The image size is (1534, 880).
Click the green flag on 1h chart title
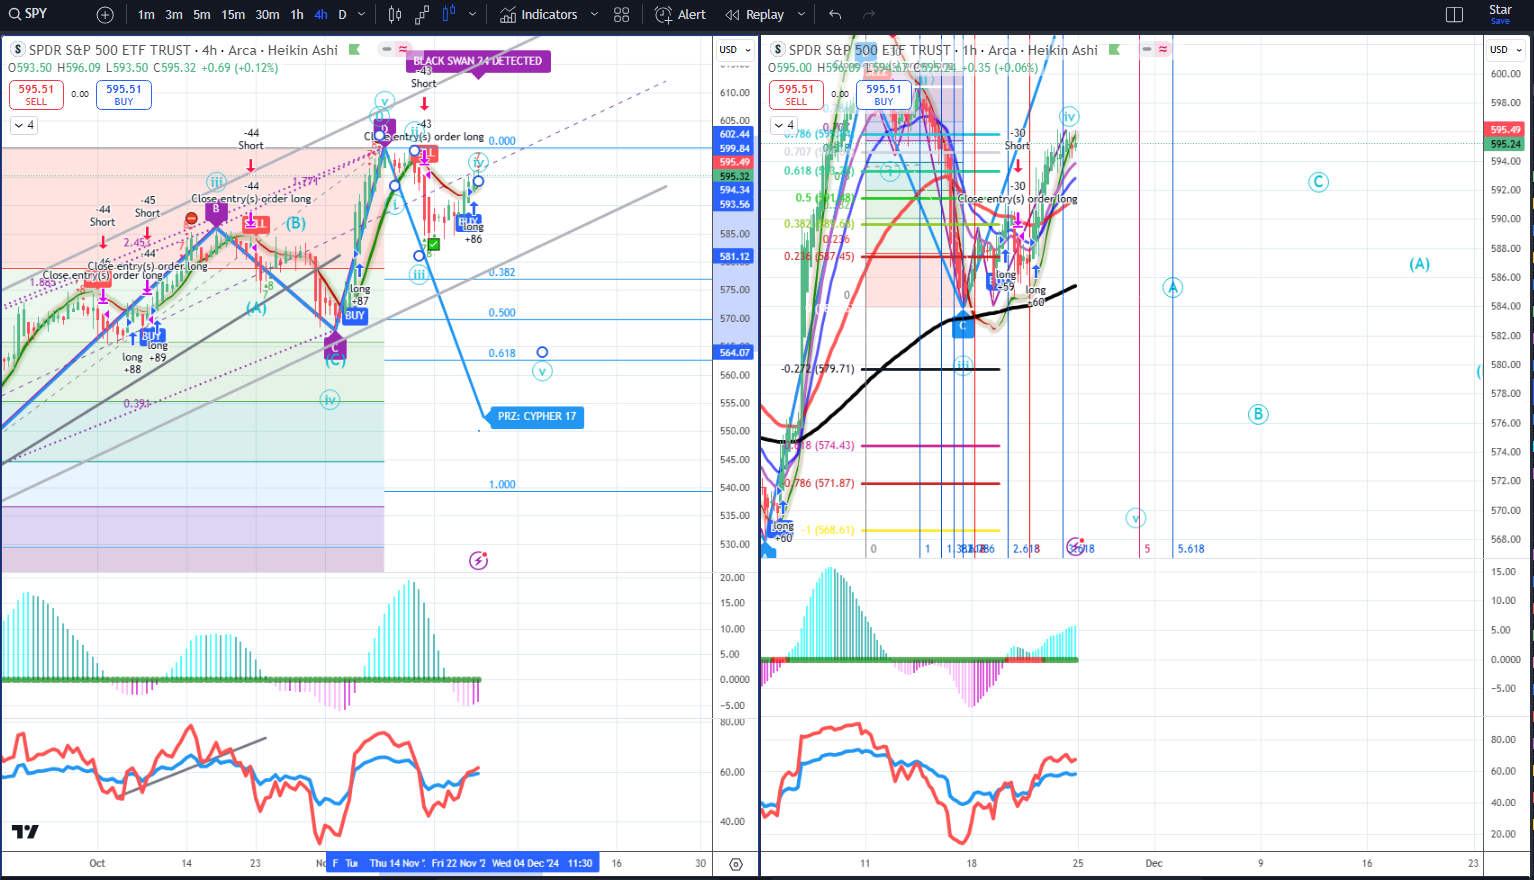click(x=1114, y=50)
